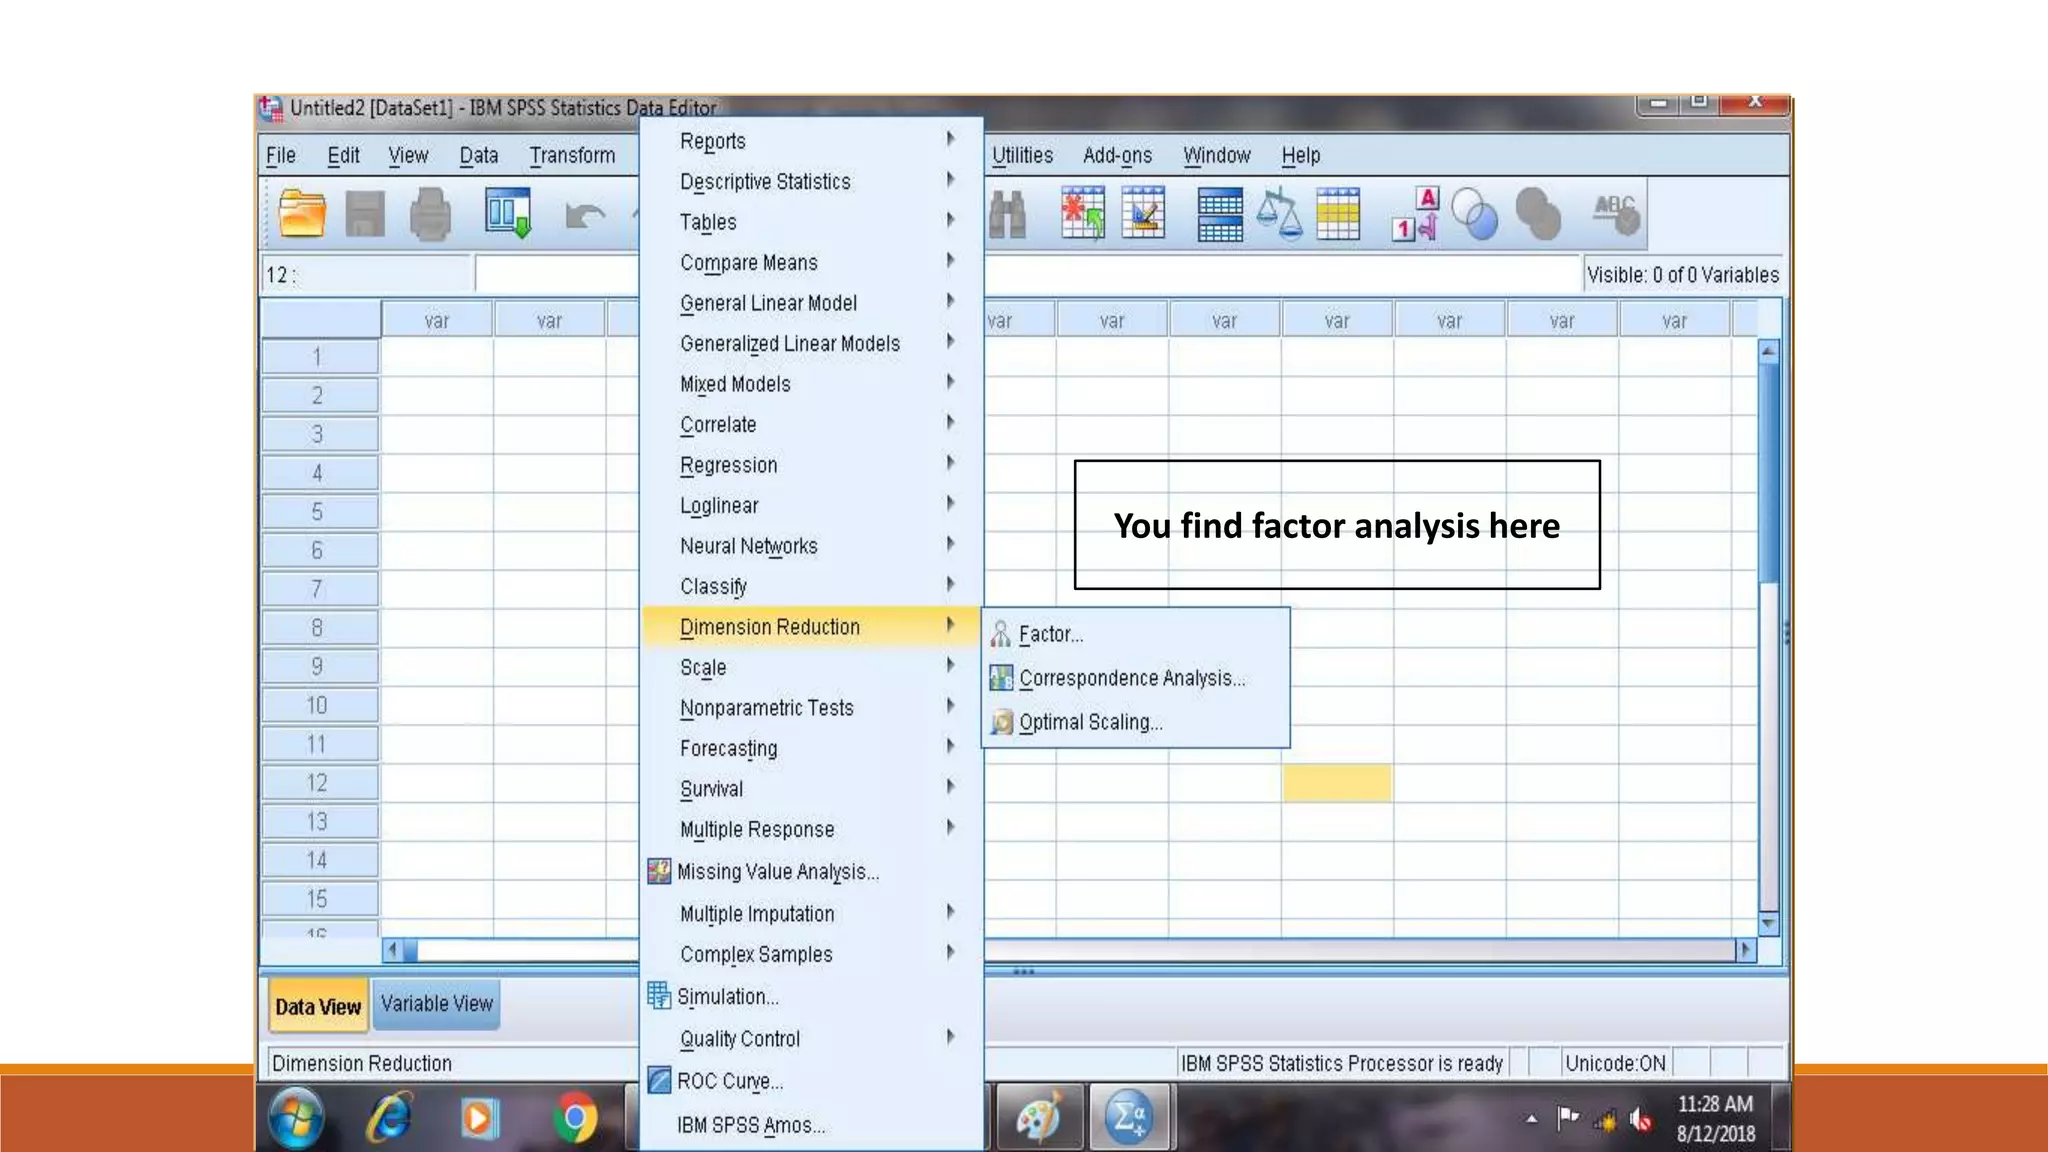Open the Windows Start button

click(x=296, y=1118)
